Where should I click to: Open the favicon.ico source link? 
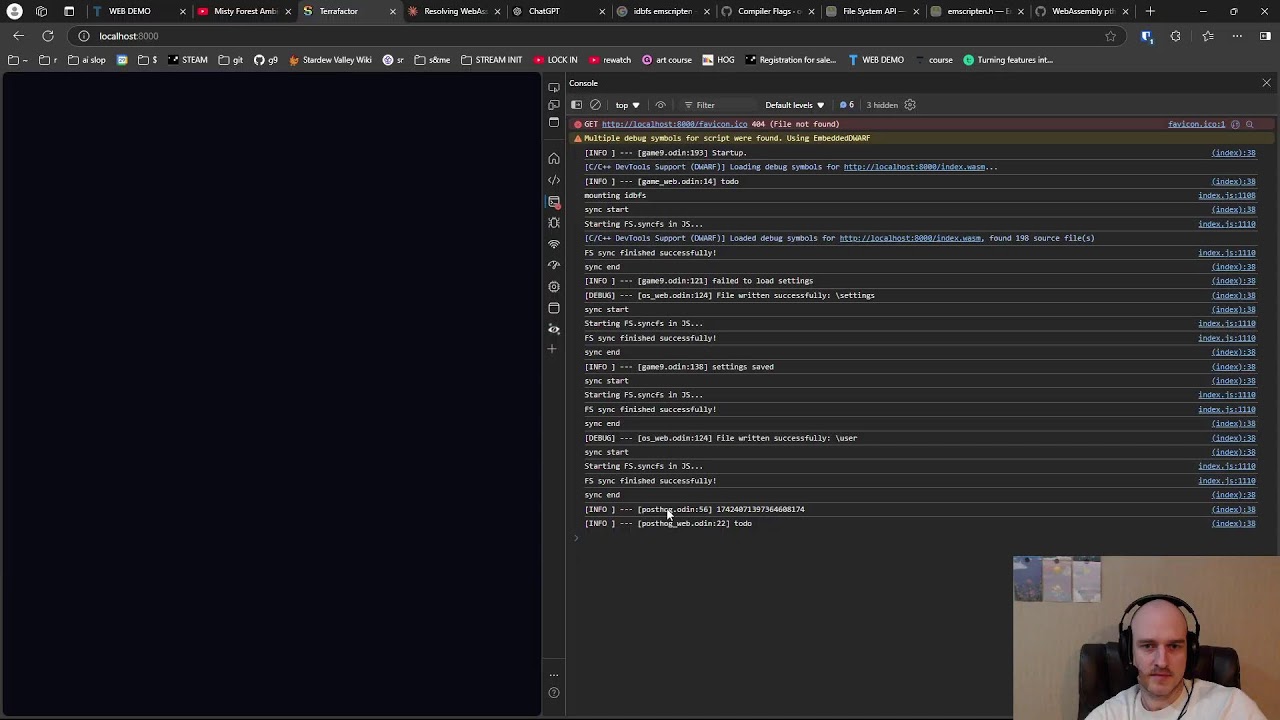pos(1196,124)
